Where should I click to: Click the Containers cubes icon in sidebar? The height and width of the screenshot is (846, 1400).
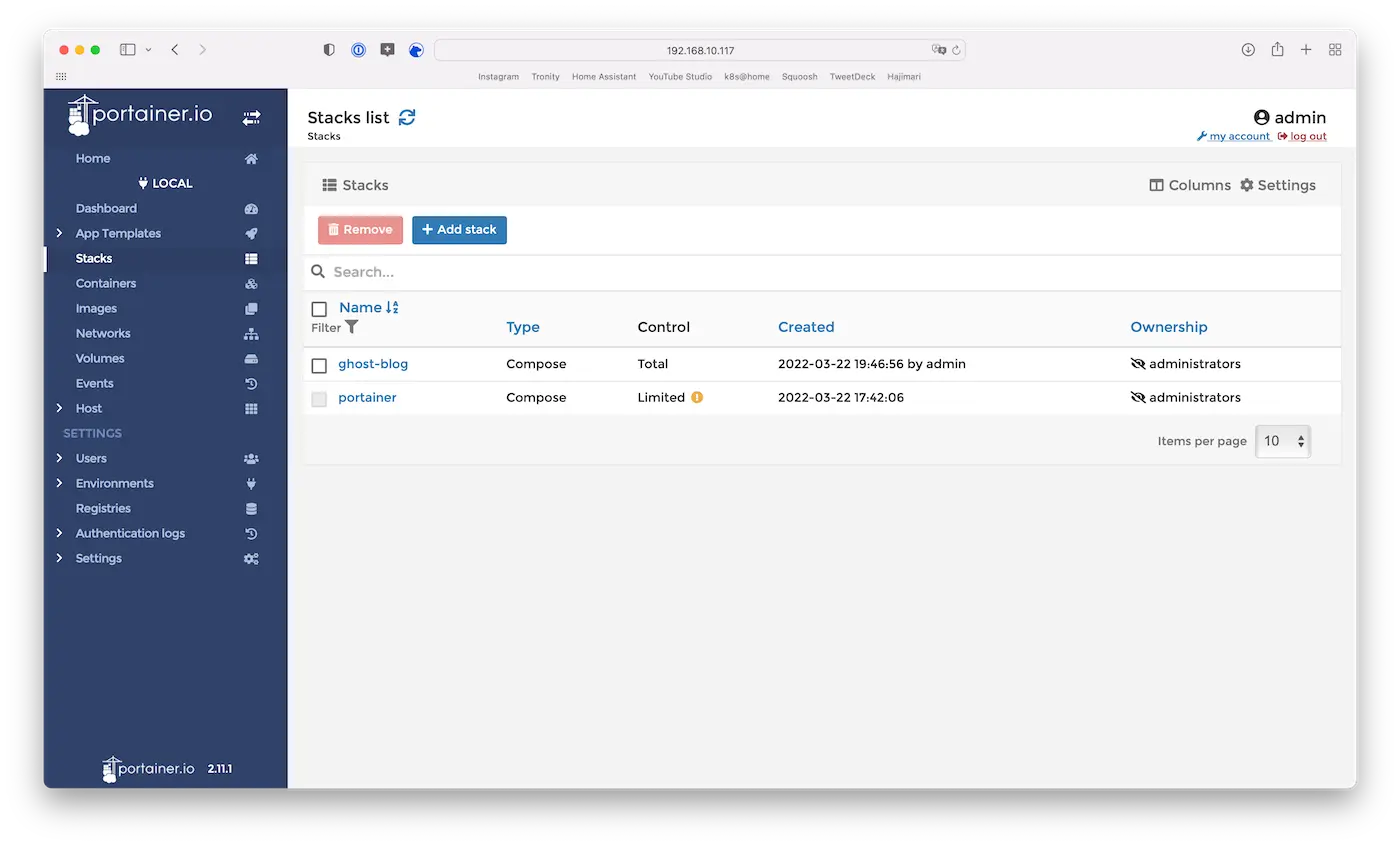coord(251,284)
